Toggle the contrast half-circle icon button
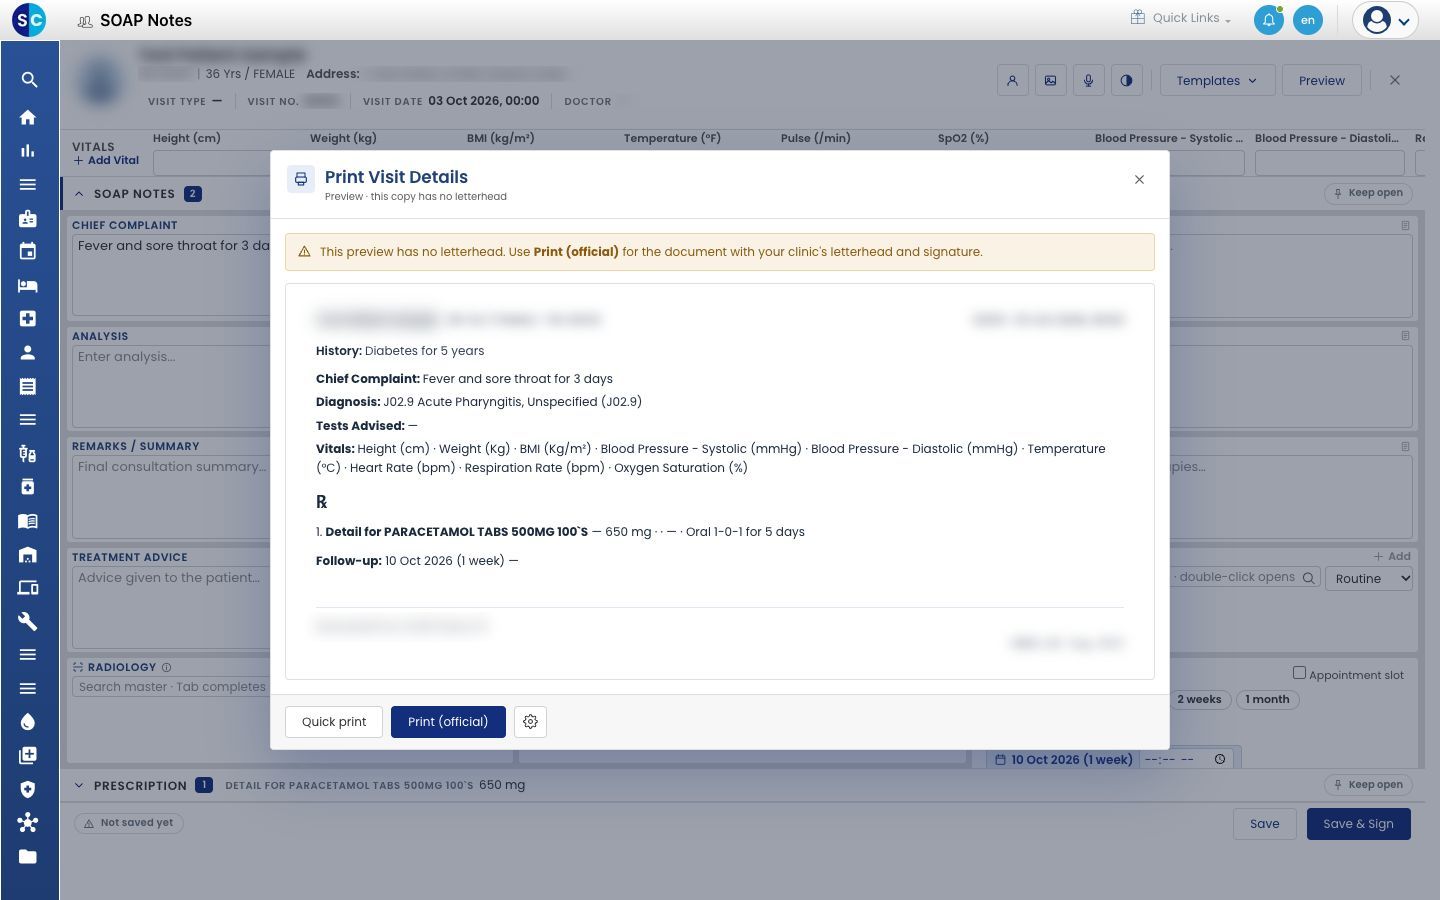1440x900 pixels. tap(1127, 81)
